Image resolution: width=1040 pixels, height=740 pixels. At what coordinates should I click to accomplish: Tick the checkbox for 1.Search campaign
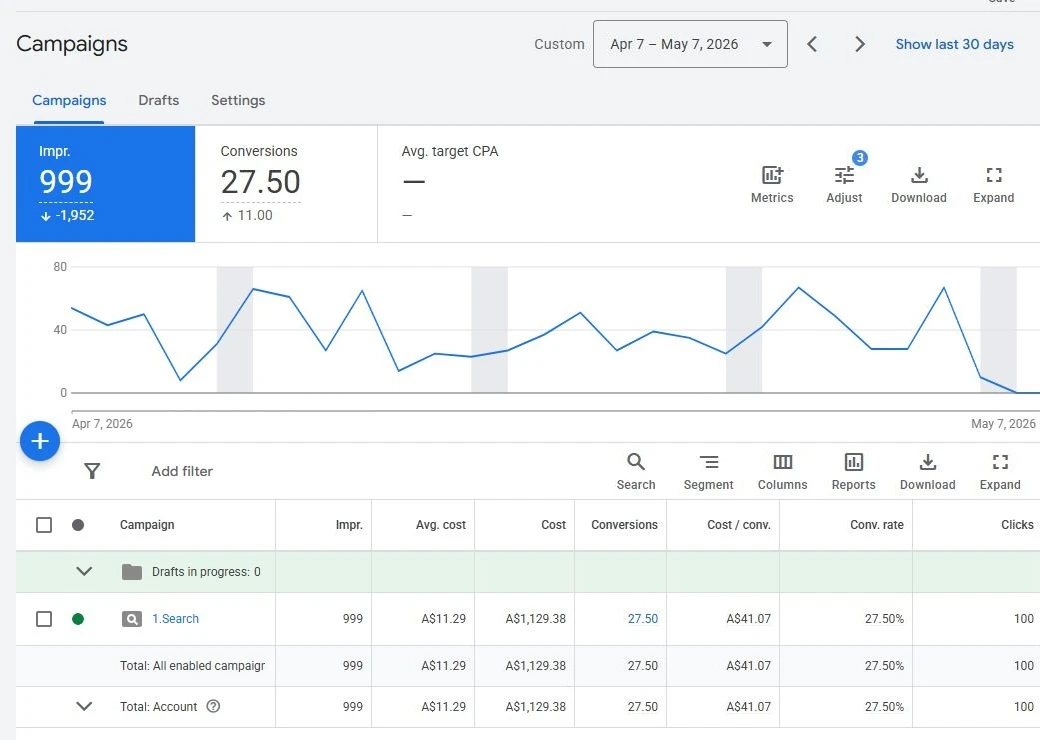pos(44,619)
